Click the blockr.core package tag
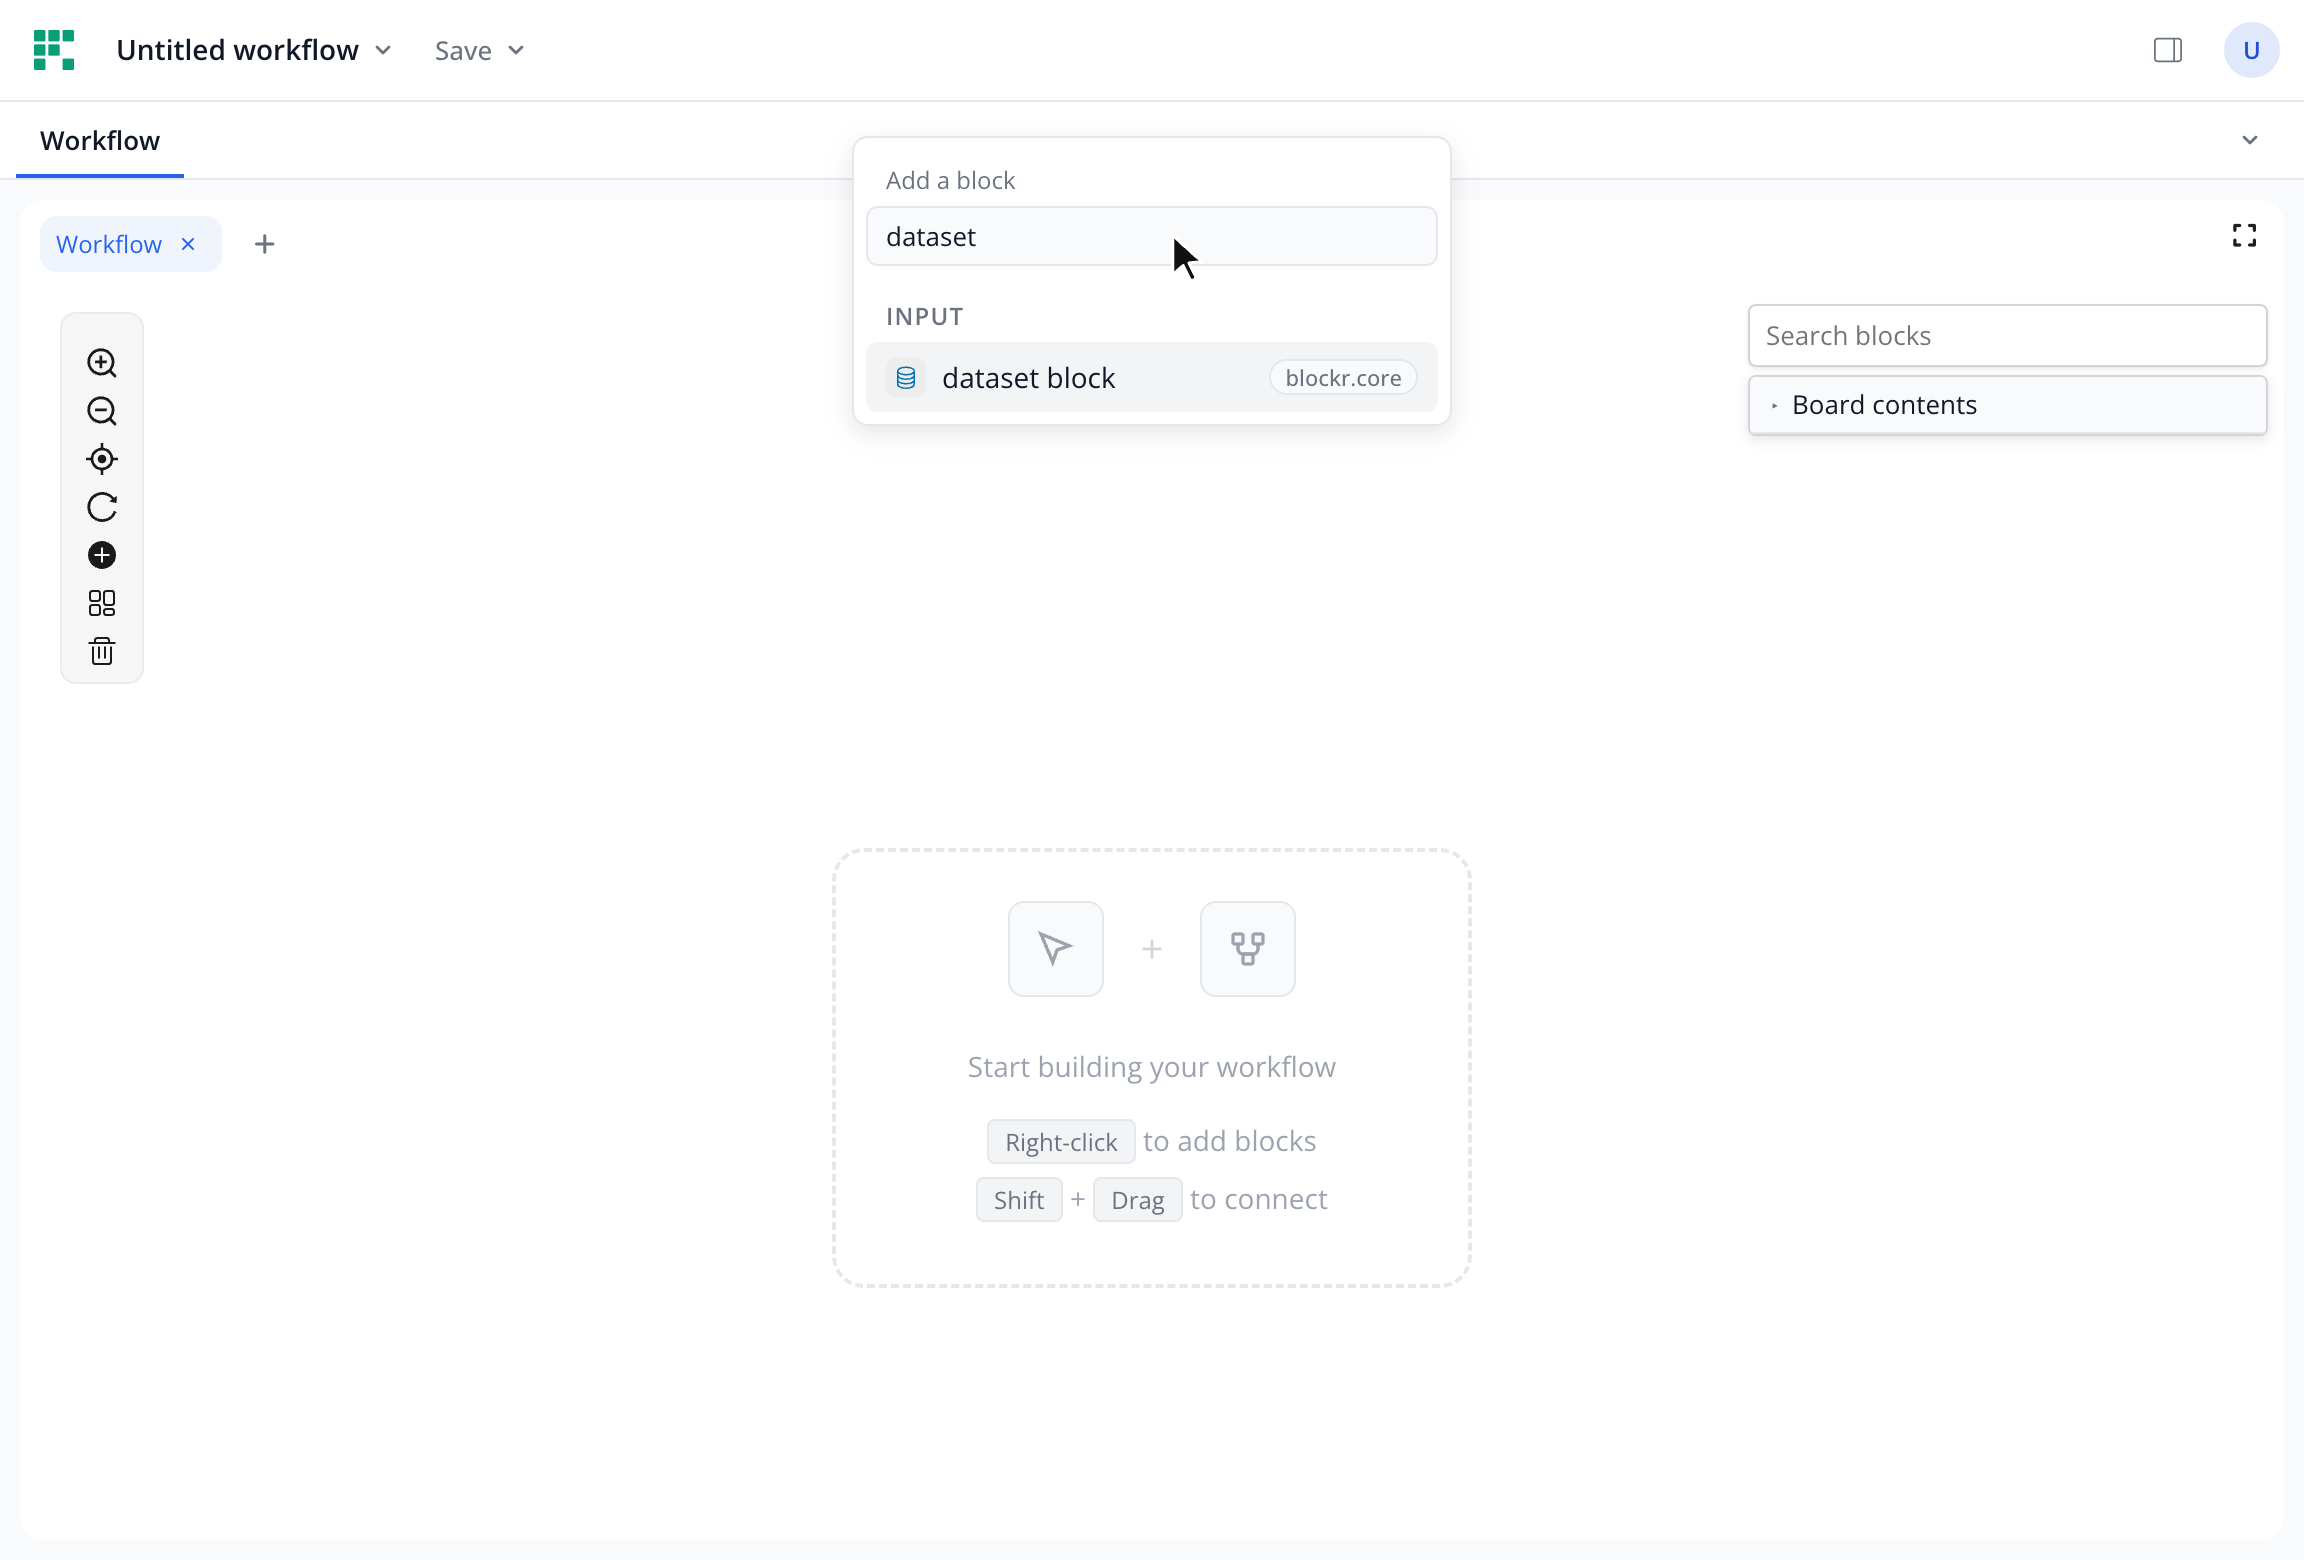2304x1560 pixels. (1343, 378)
